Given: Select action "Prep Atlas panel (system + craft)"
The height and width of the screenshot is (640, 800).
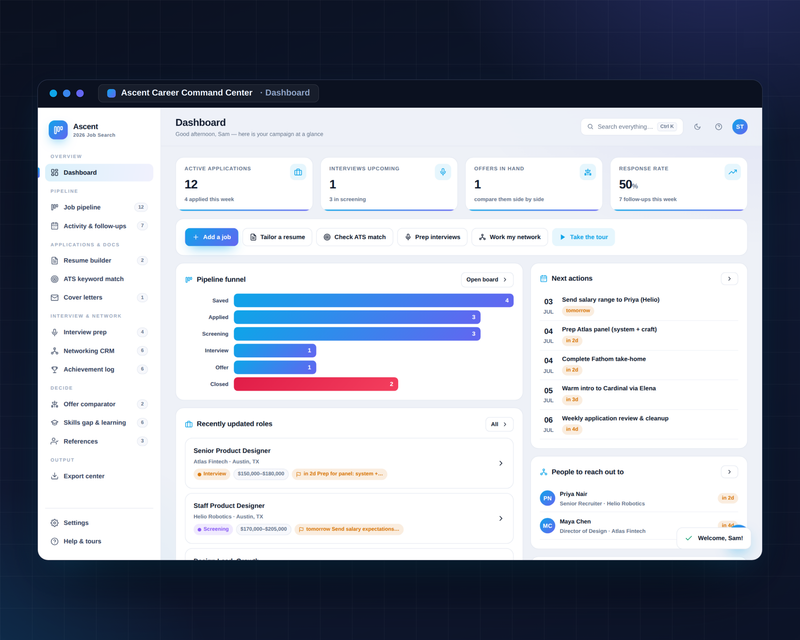Looking at the screenshot, I should (639, 335).
